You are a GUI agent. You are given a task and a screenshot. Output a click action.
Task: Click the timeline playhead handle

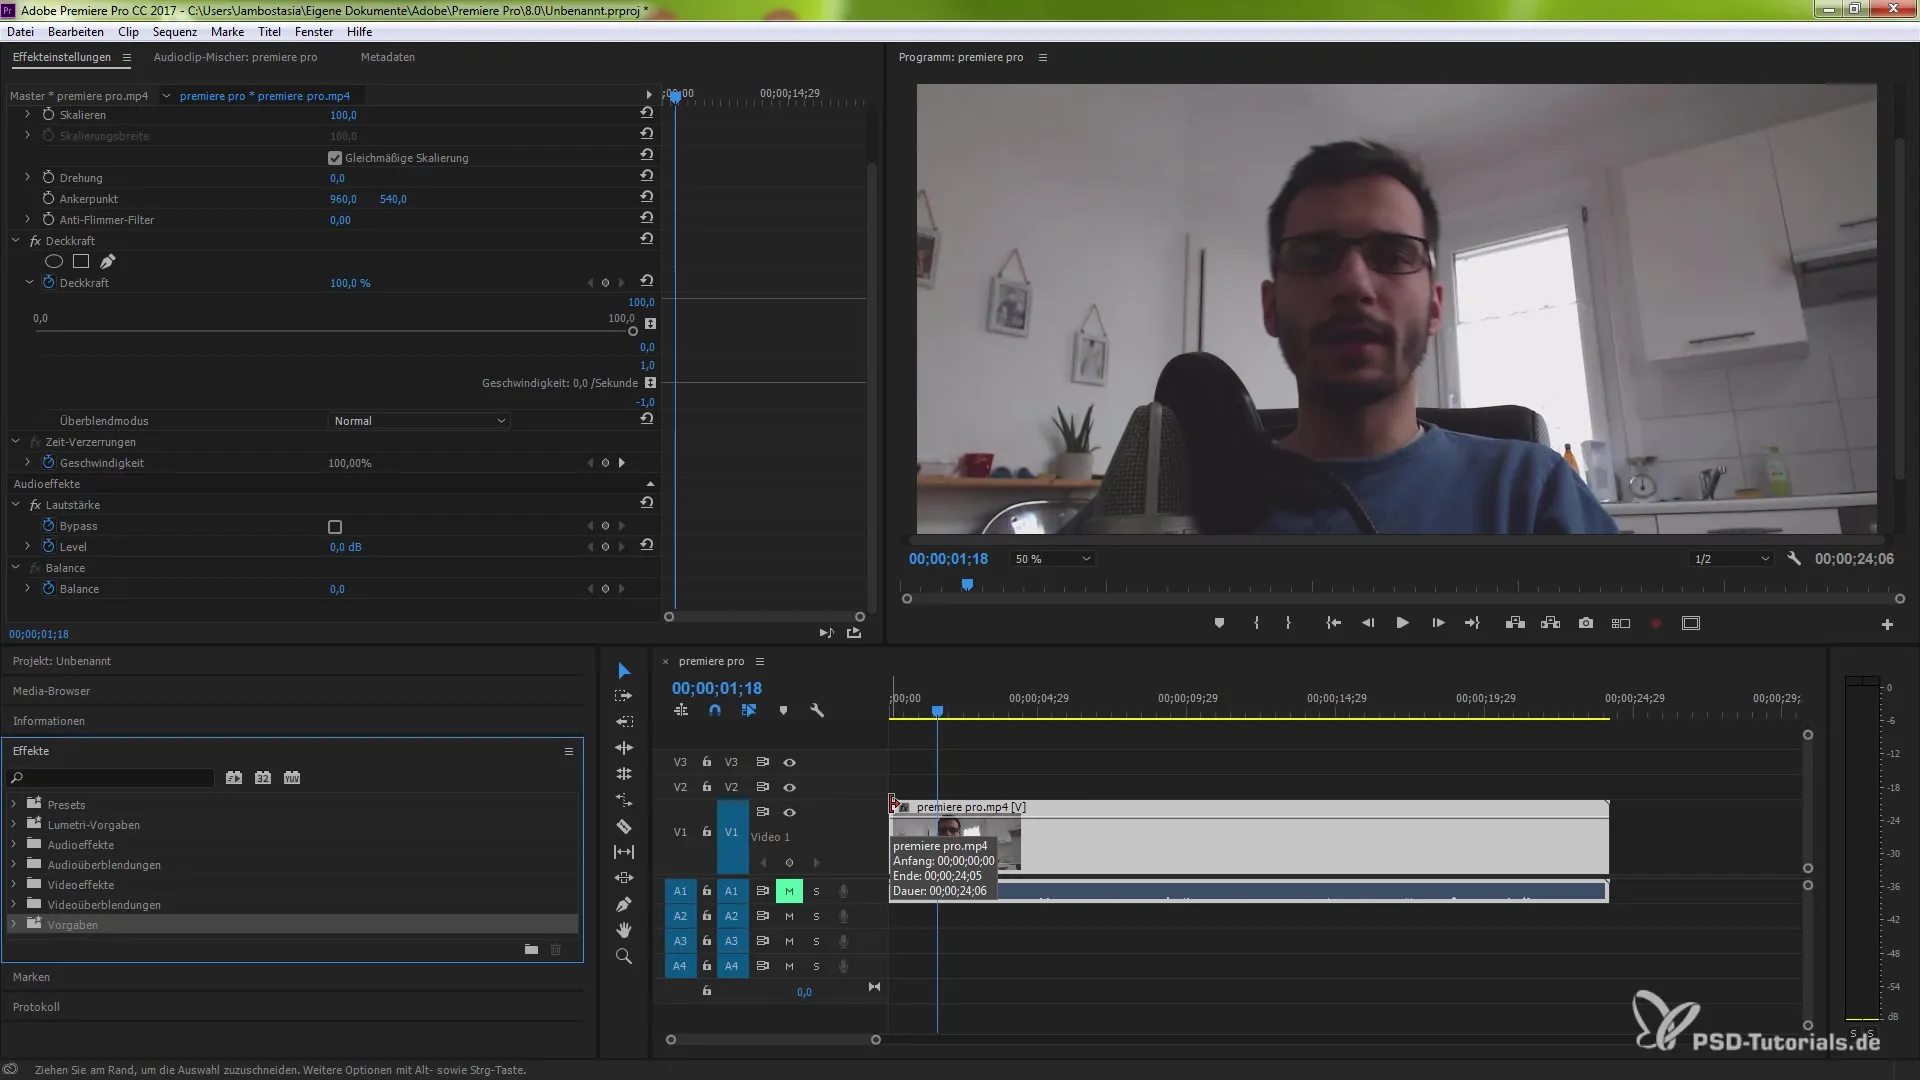coord(937,711)
